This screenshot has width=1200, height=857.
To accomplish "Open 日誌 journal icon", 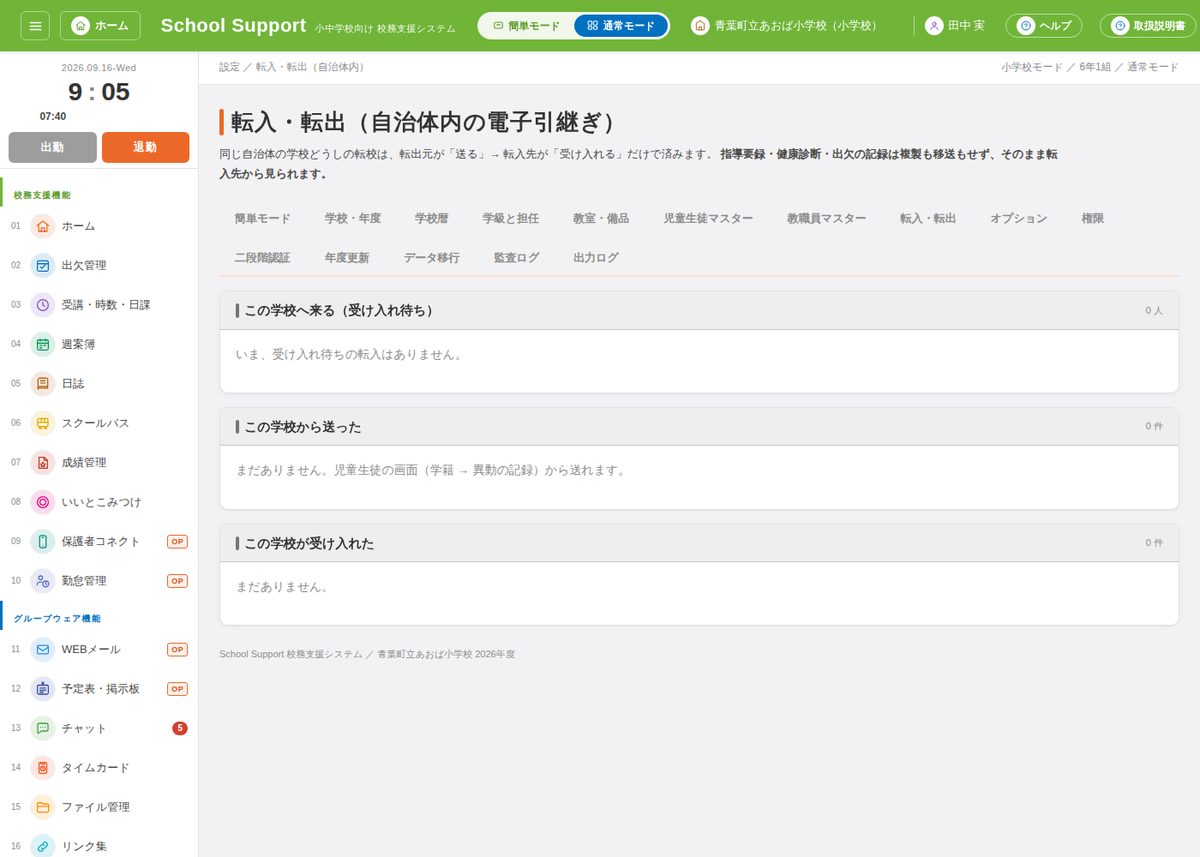I will click(43, 383).
